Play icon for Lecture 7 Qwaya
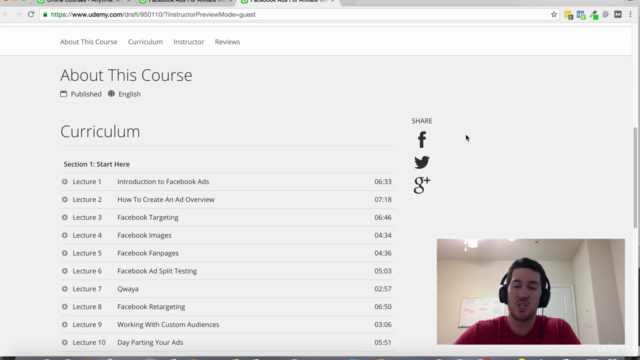 [64, 289]
